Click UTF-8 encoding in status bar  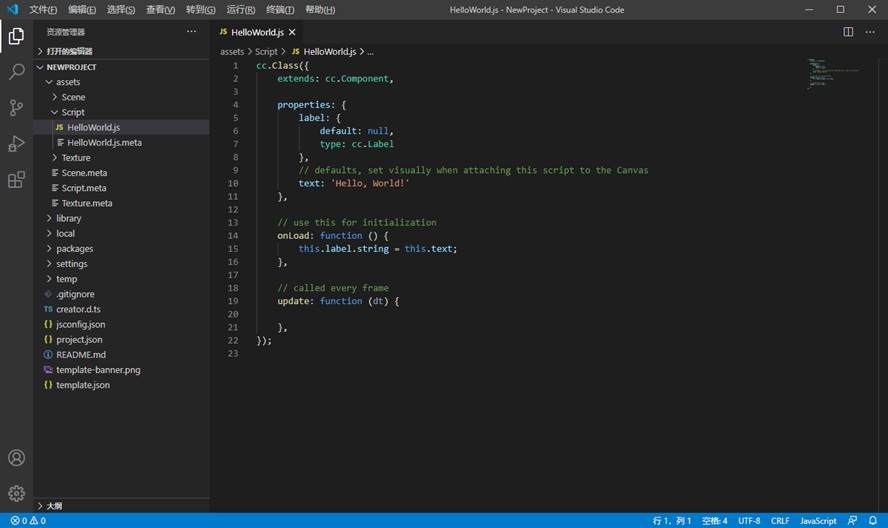[749, 521]
